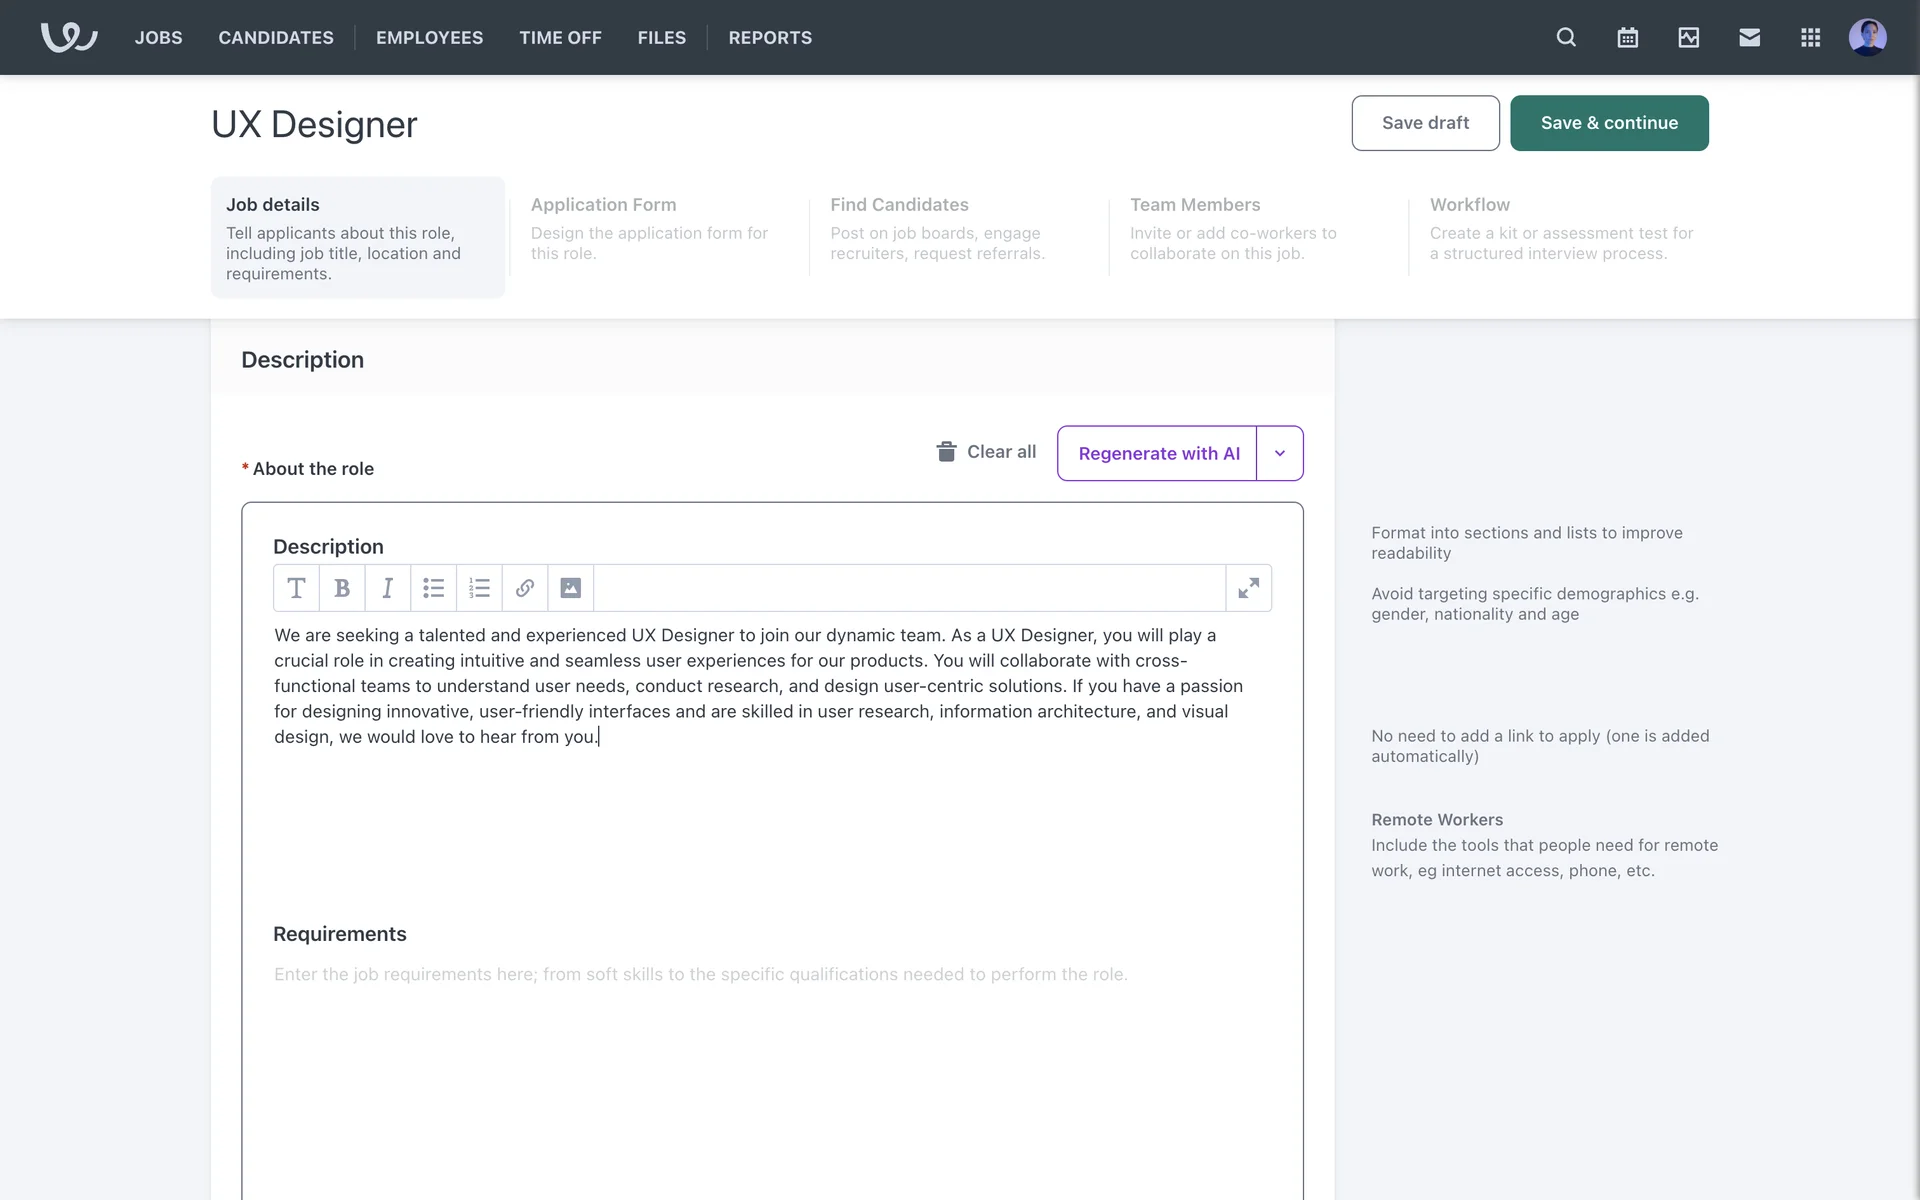Viewport: 1920px width, 1200px height.
Task: Toggle bold formatting in editor
Action: click(342, 588)
